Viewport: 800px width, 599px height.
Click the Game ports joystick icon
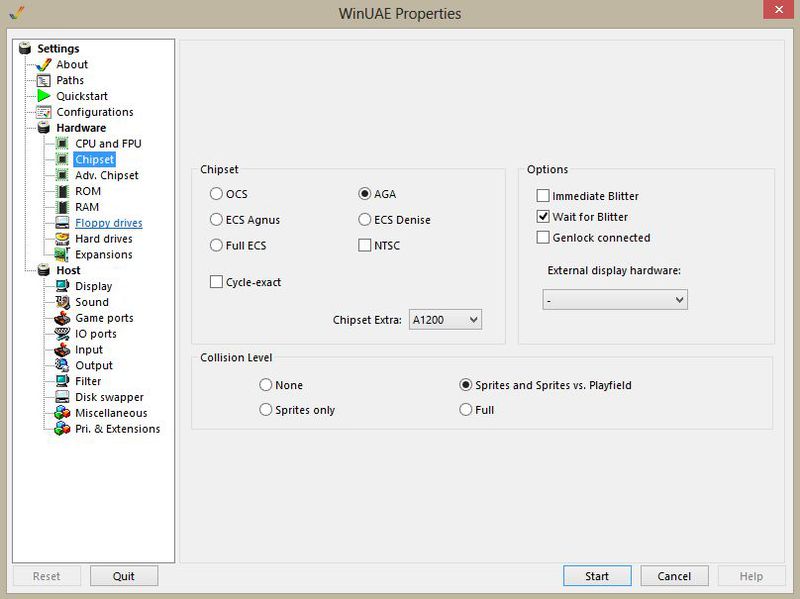tap(62, 318)
